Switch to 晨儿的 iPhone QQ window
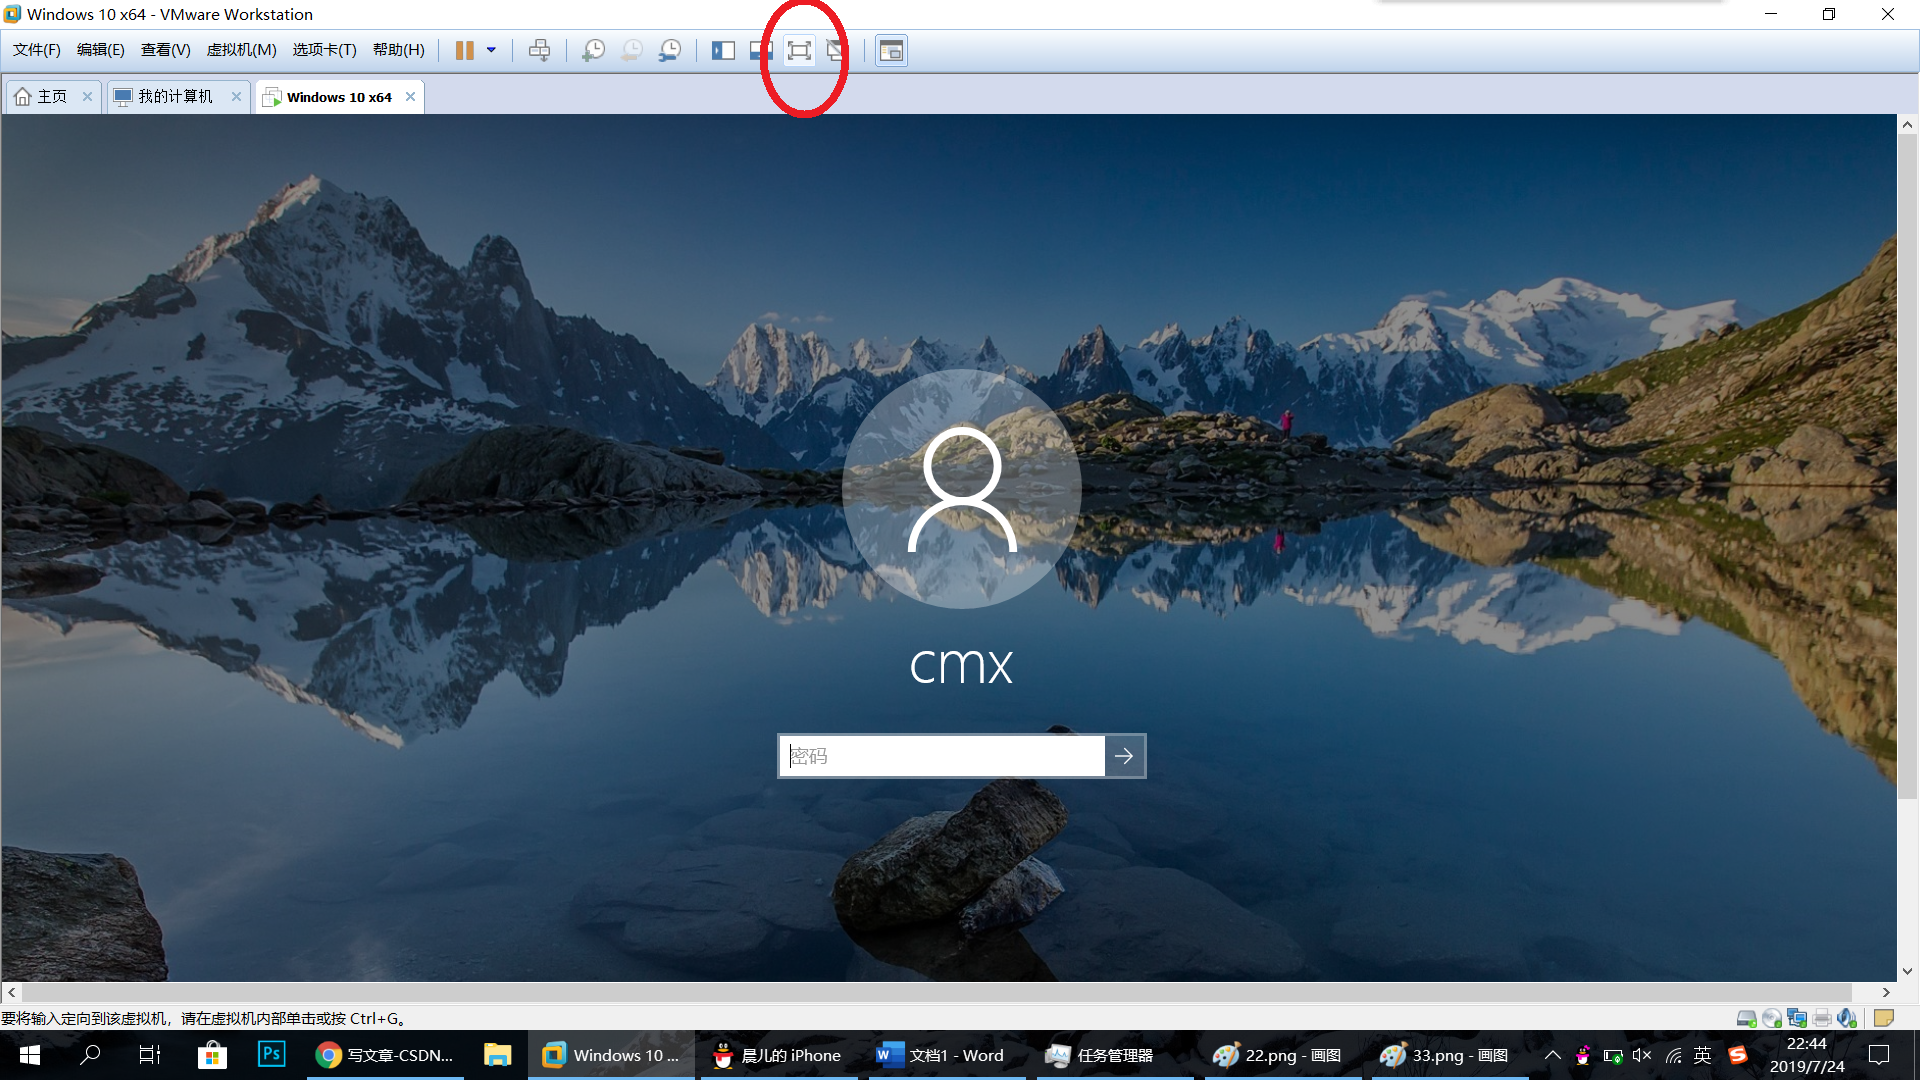This screenshot has height=1080, width=1920. coord(777,1055)
